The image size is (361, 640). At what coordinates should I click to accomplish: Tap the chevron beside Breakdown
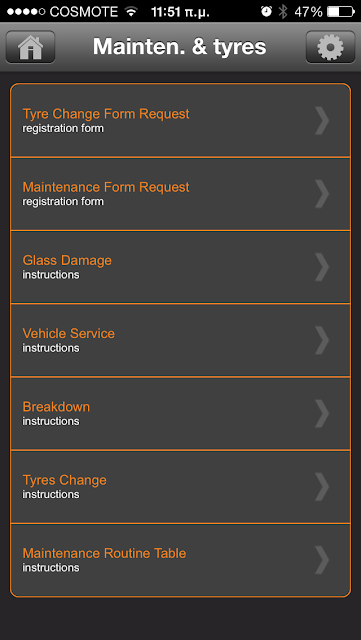322,413
